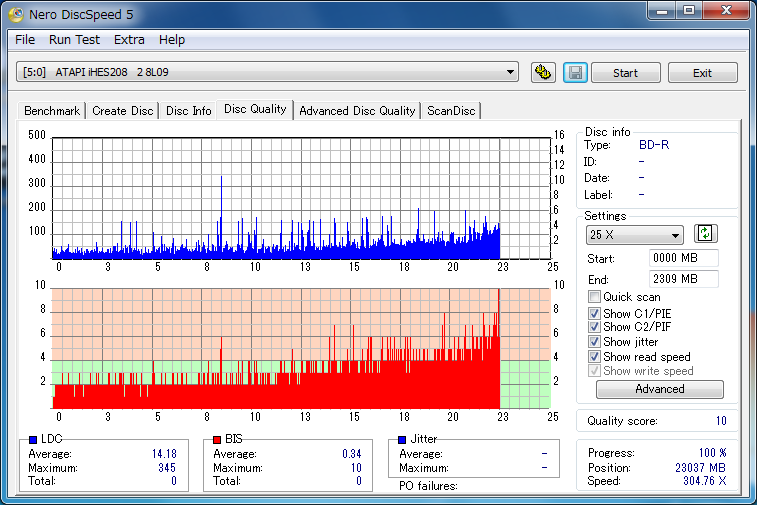Click the green refresh icon beside speed
The height and width of the screenshot is (505, 757).
coord(705,234)
